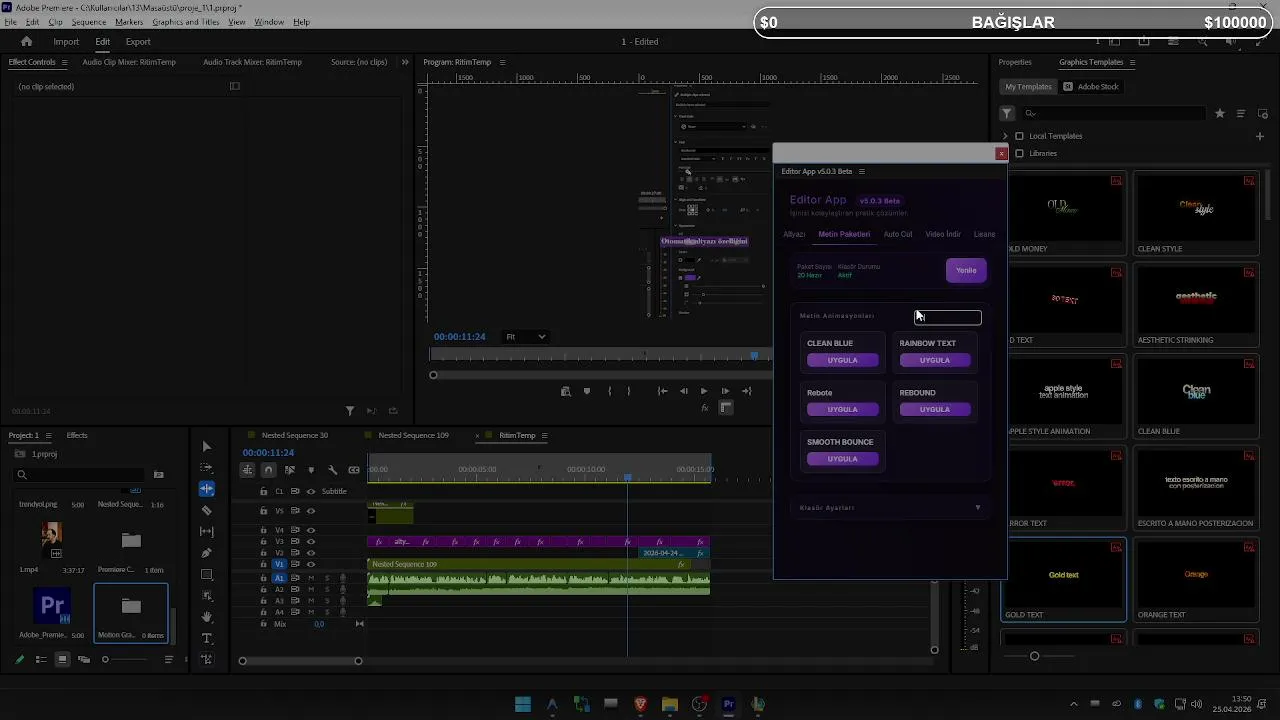
Task: Mark In in Program monitor
Action: pos(610,391)
